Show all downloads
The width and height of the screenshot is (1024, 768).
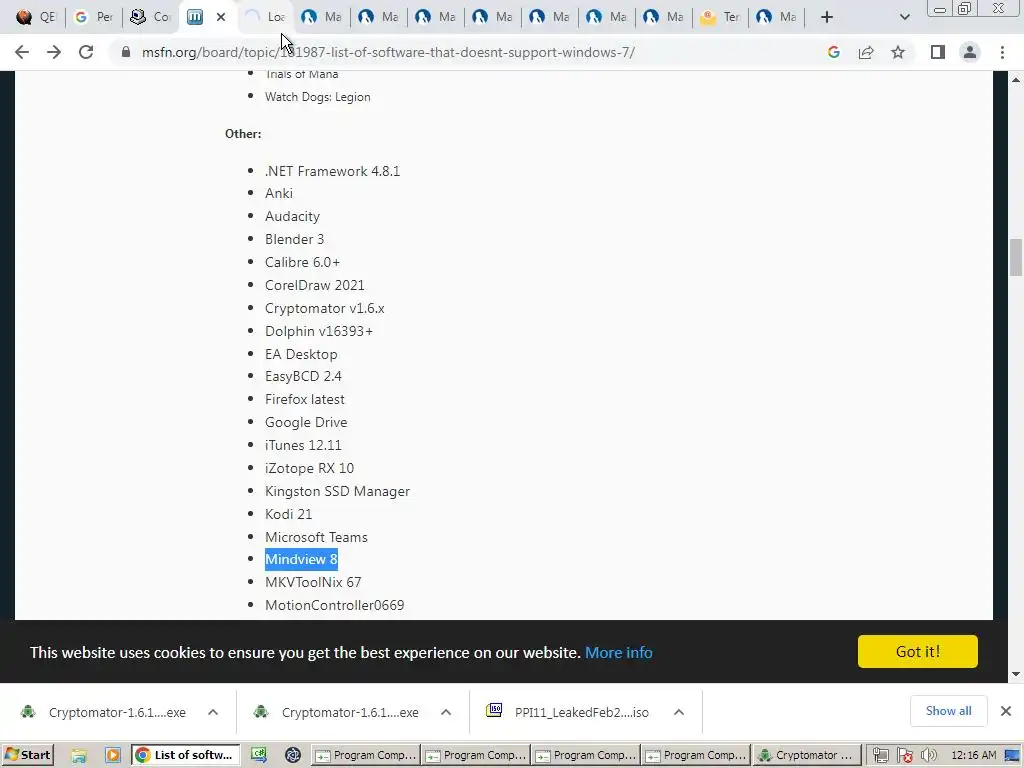pos(948,711)
